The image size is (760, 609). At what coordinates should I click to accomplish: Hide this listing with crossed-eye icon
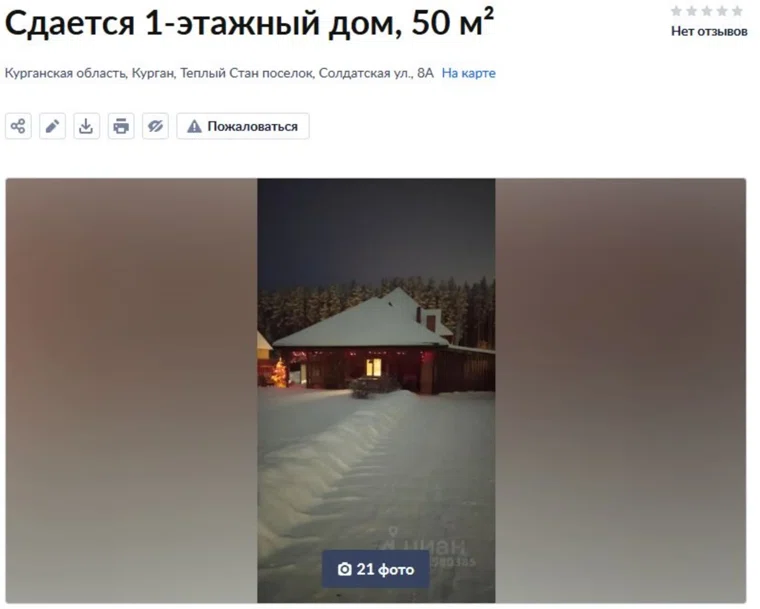(x=155, y=127)
